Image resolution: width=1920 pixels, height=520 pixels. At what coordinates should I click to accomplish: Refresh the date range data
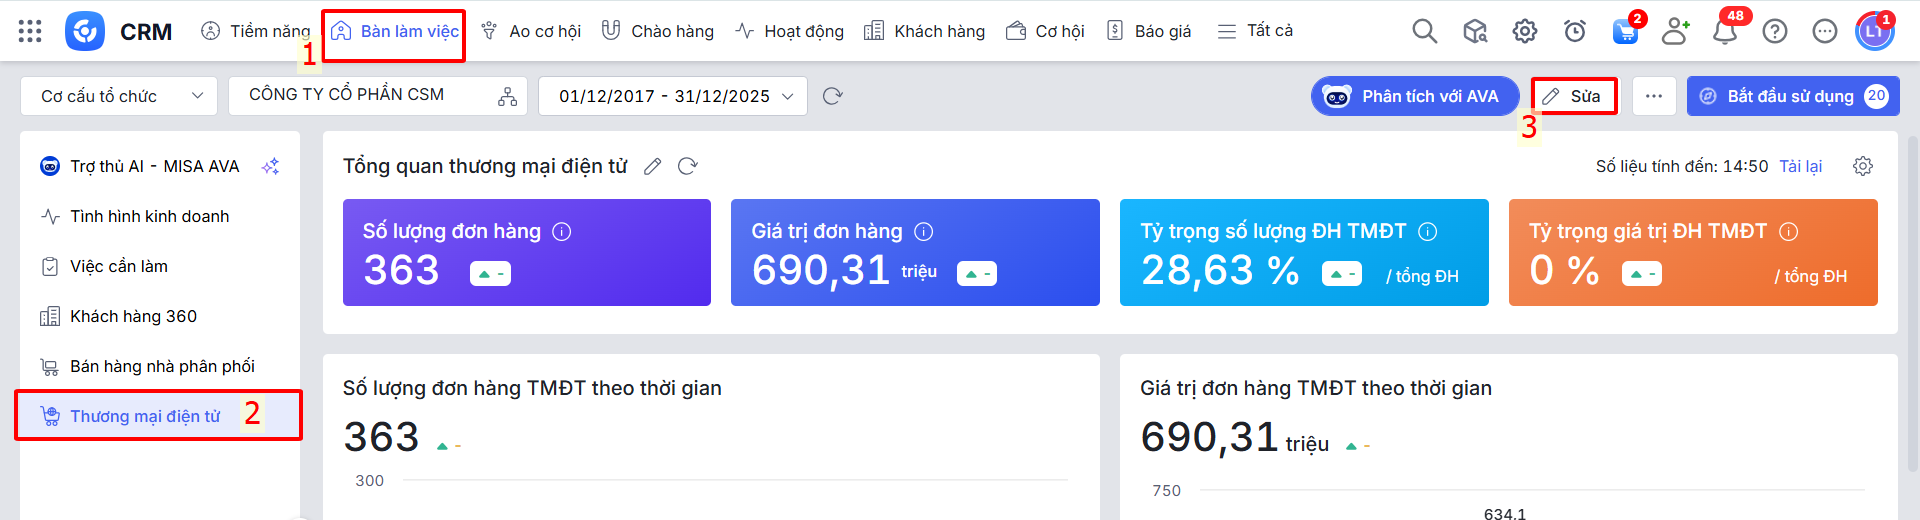832,96
